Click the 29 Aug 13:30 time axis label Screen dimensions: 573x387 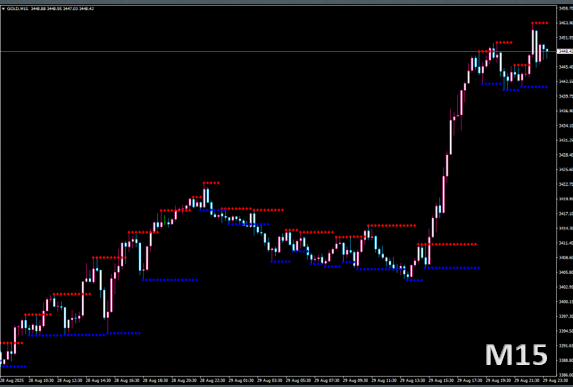[x=412, y=381]
